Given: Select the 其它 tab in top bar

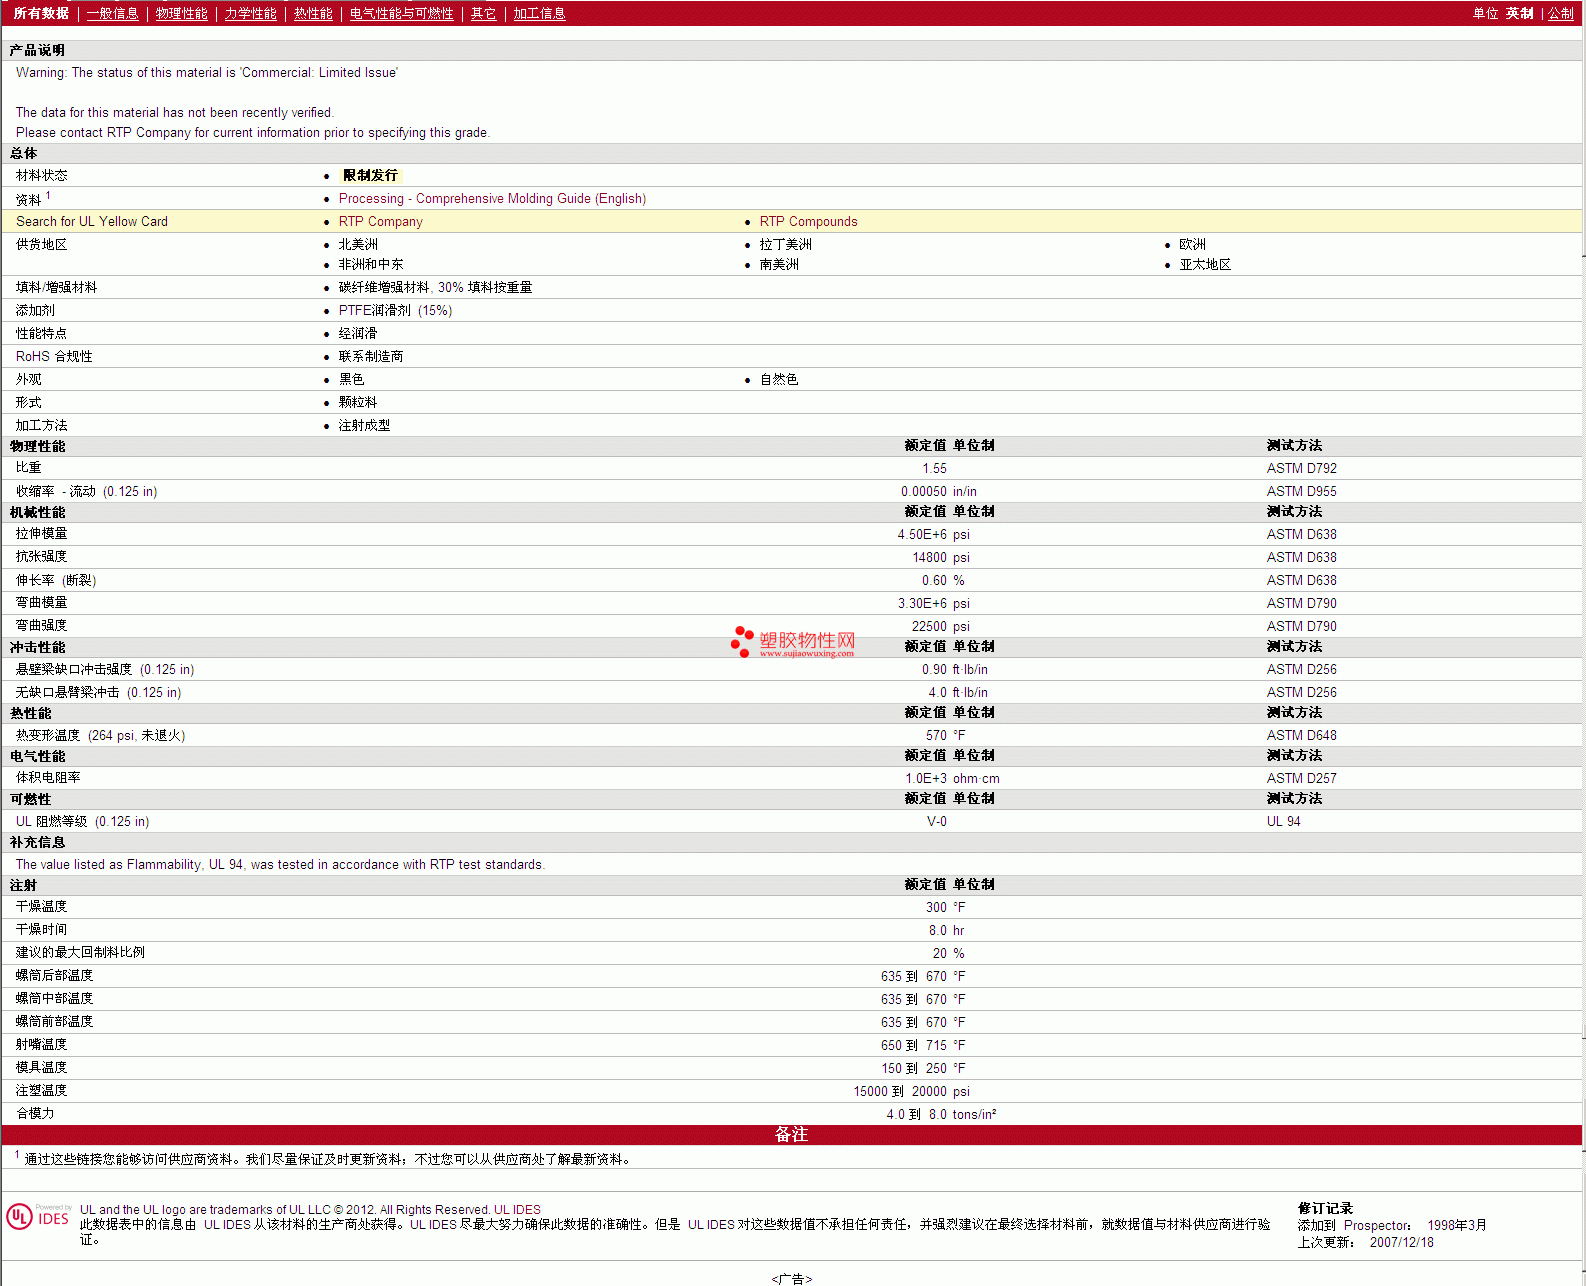Looking at the screenshot, I should [x=483, y=13].
